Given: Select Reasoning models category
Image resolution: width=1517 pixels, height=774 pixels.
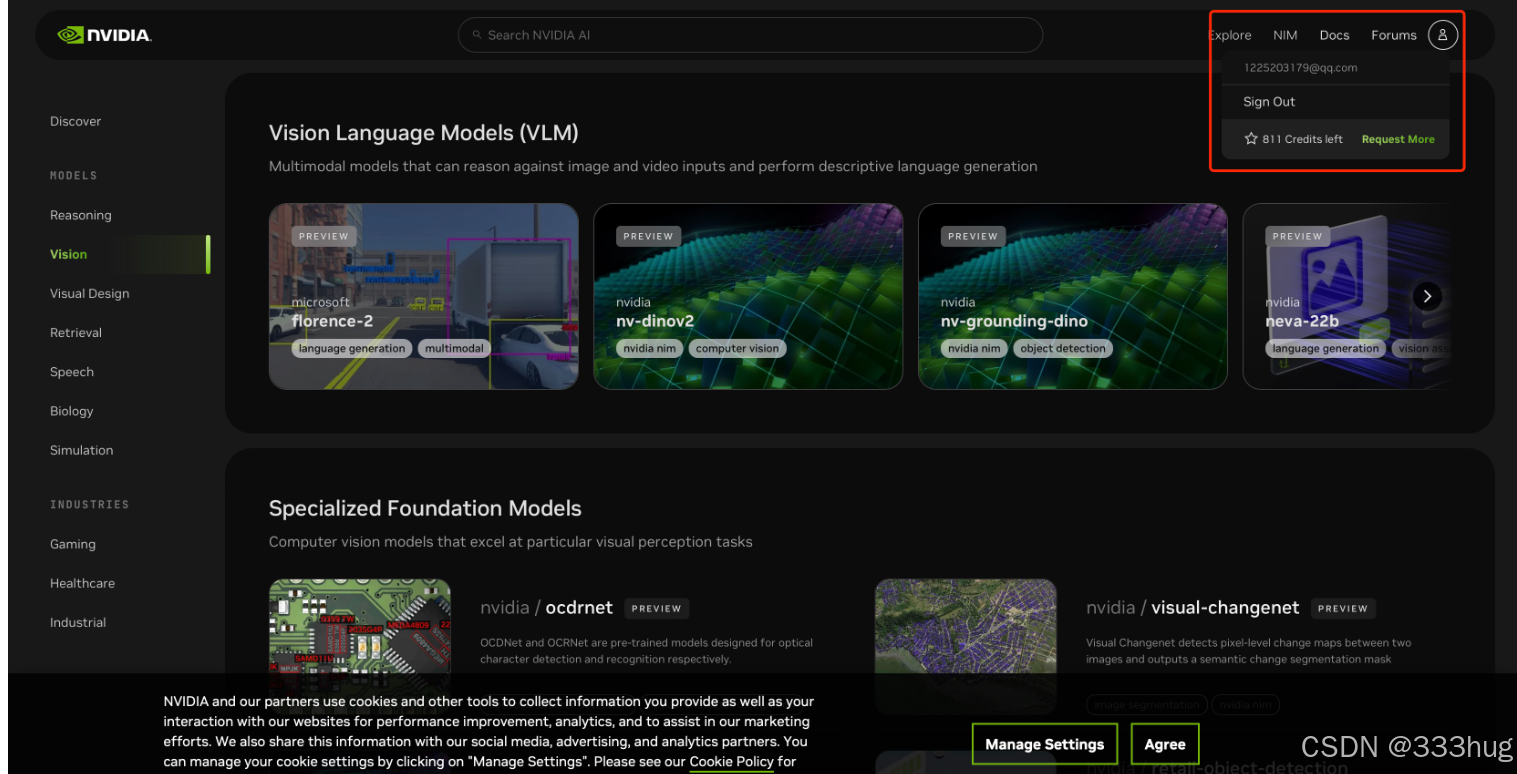Looking at the screenshot, I should click(81, 215).
